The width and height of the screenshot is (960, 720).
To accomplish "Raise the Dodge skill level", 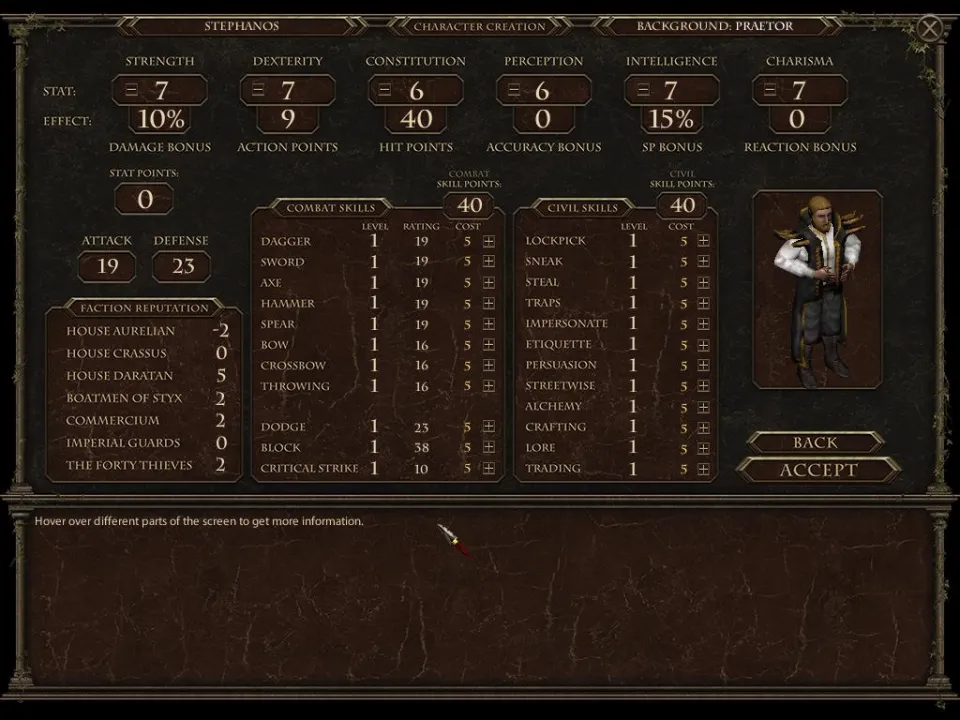I will tap(489, 428).
